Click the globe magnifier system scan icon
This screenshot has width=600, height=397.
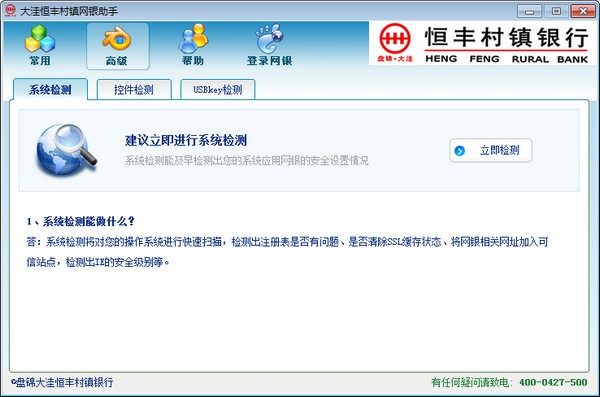coord(66,150)
